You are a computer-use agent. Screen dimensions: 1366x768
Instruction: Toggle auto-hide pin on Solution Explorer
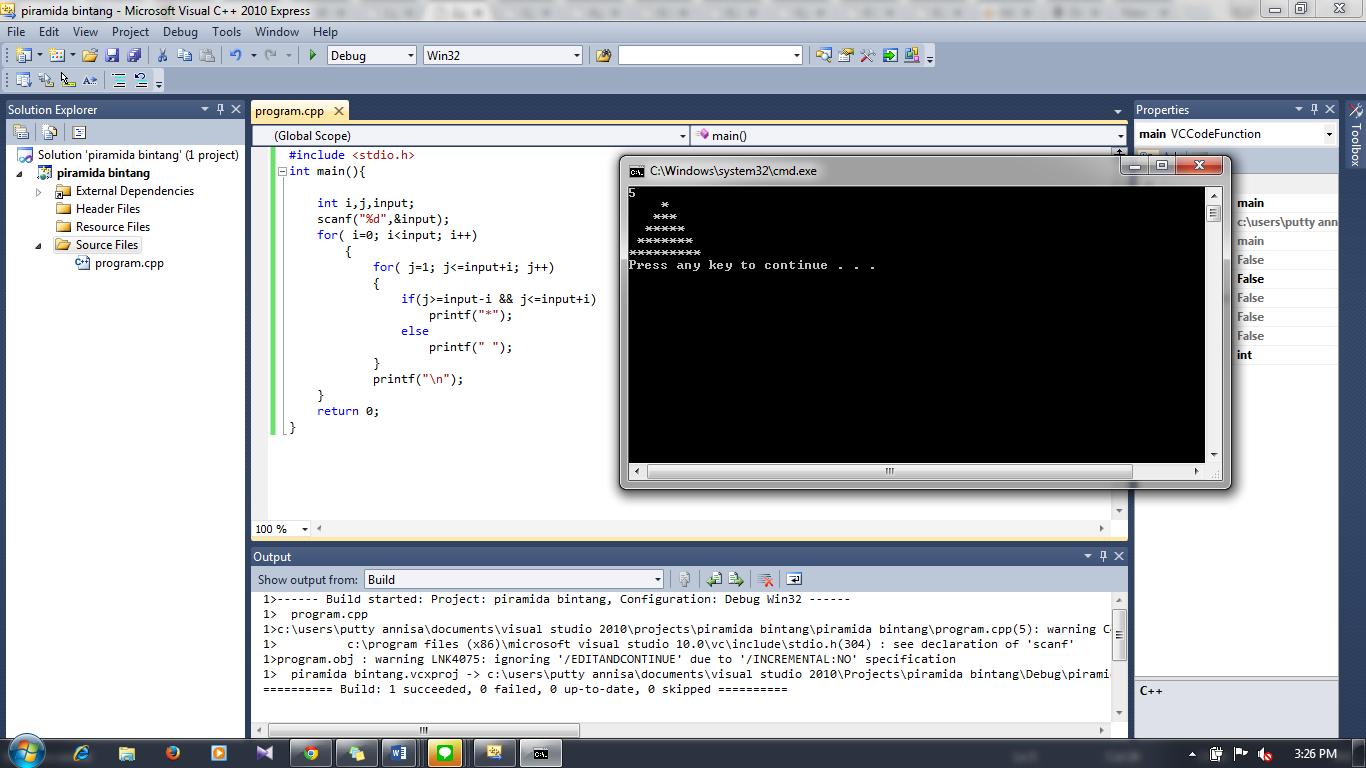point(220,109)
